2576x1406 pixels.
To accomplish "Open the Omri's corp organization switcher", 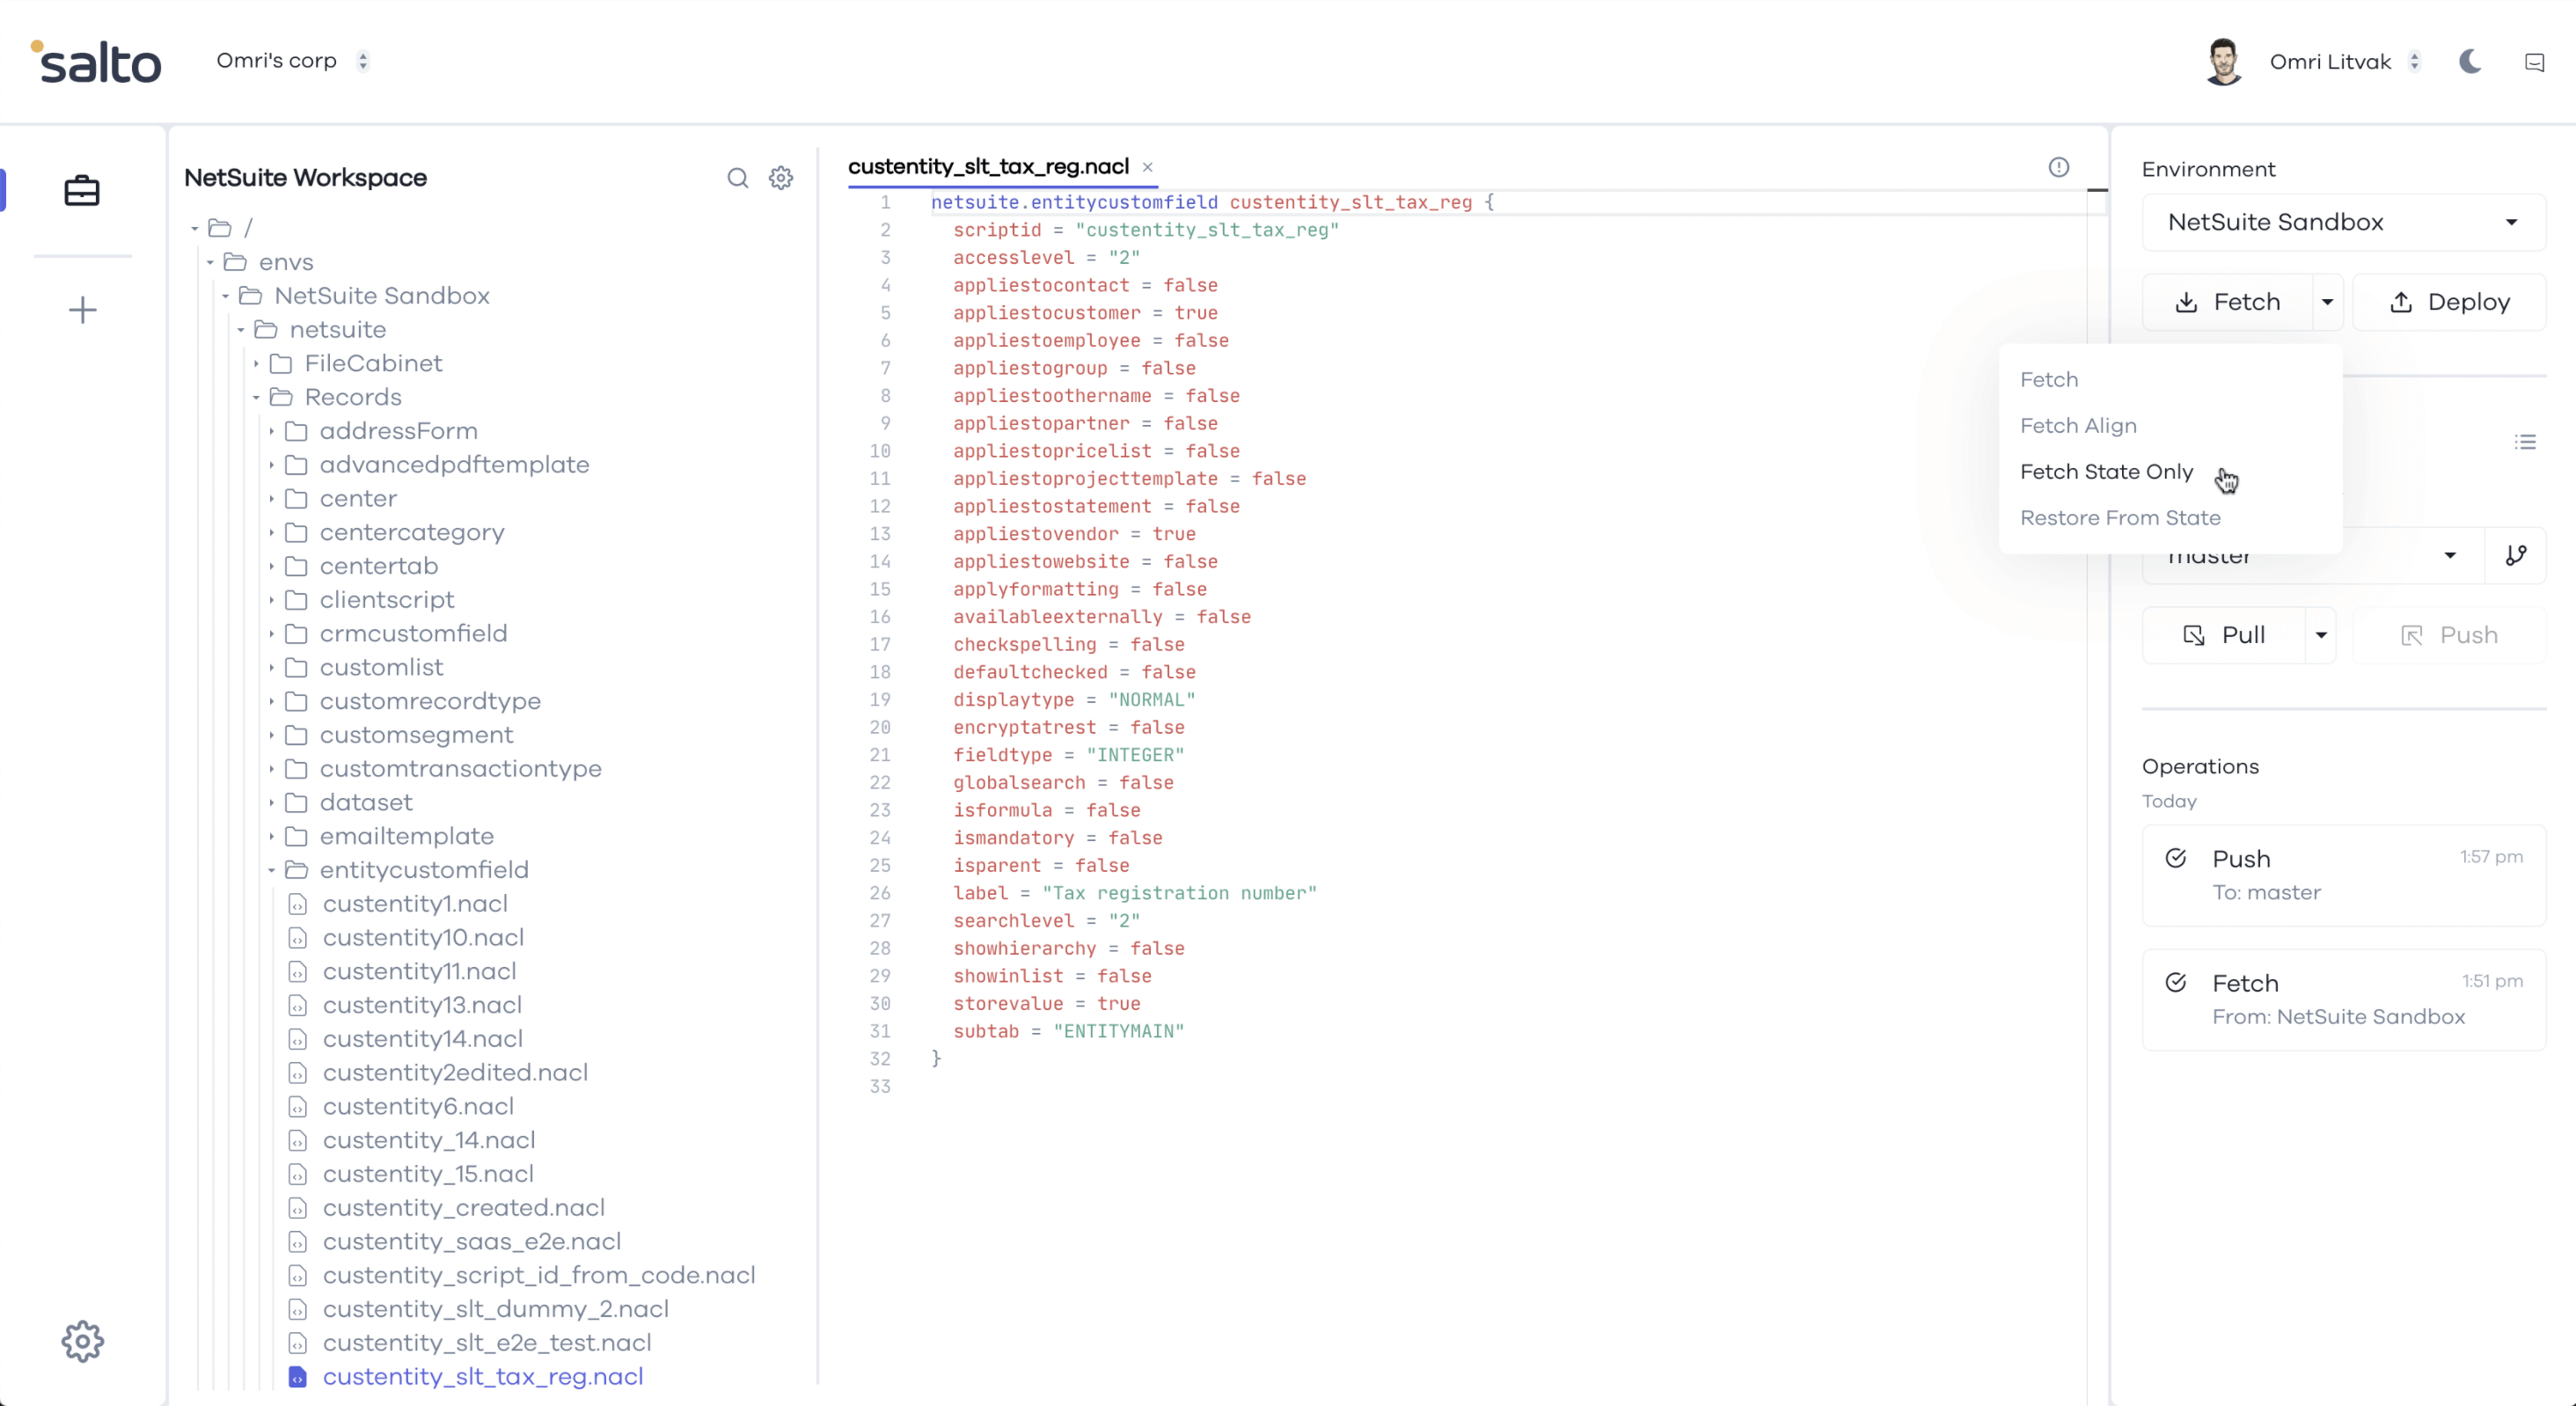I will click(292, 61).
